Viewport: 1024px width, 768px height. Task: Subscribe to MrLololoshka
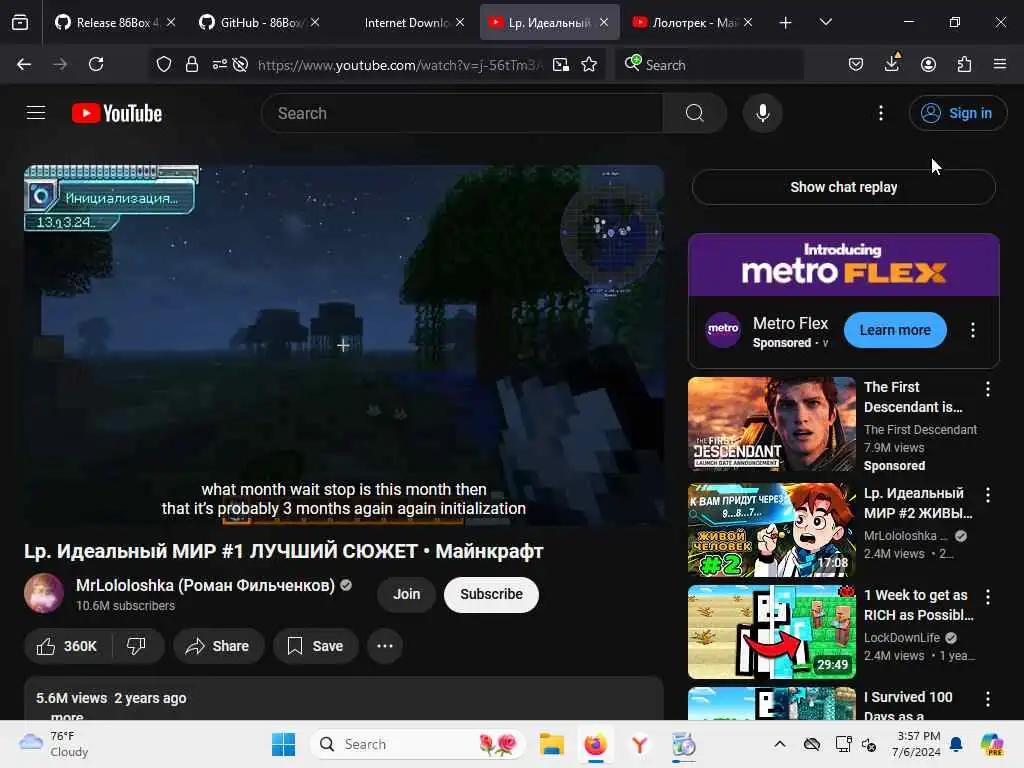[491, 594]
